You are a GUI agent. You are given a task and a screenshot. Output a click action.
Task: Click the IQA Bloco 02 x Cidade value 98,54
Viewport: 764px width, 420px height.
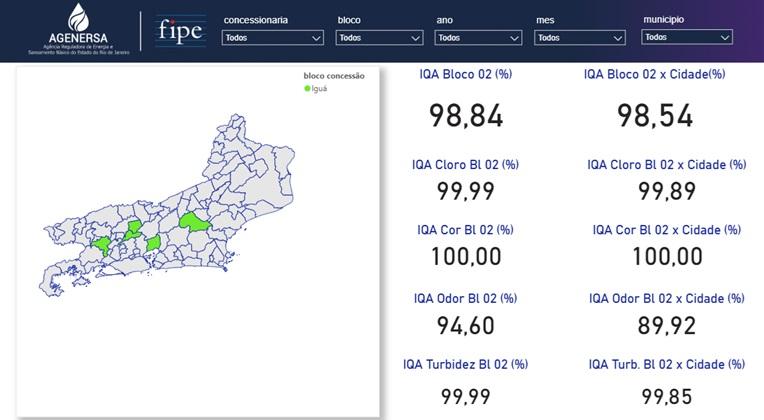pos(655,115)
